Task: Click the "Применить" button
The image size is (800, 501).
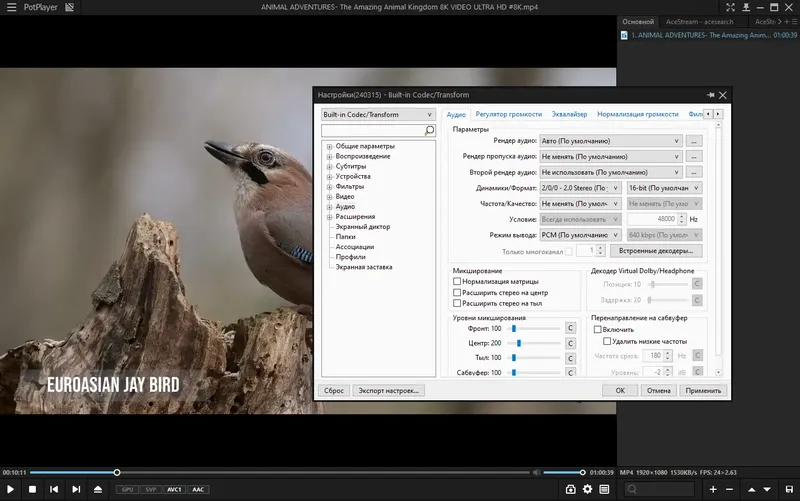Action: 703,390
